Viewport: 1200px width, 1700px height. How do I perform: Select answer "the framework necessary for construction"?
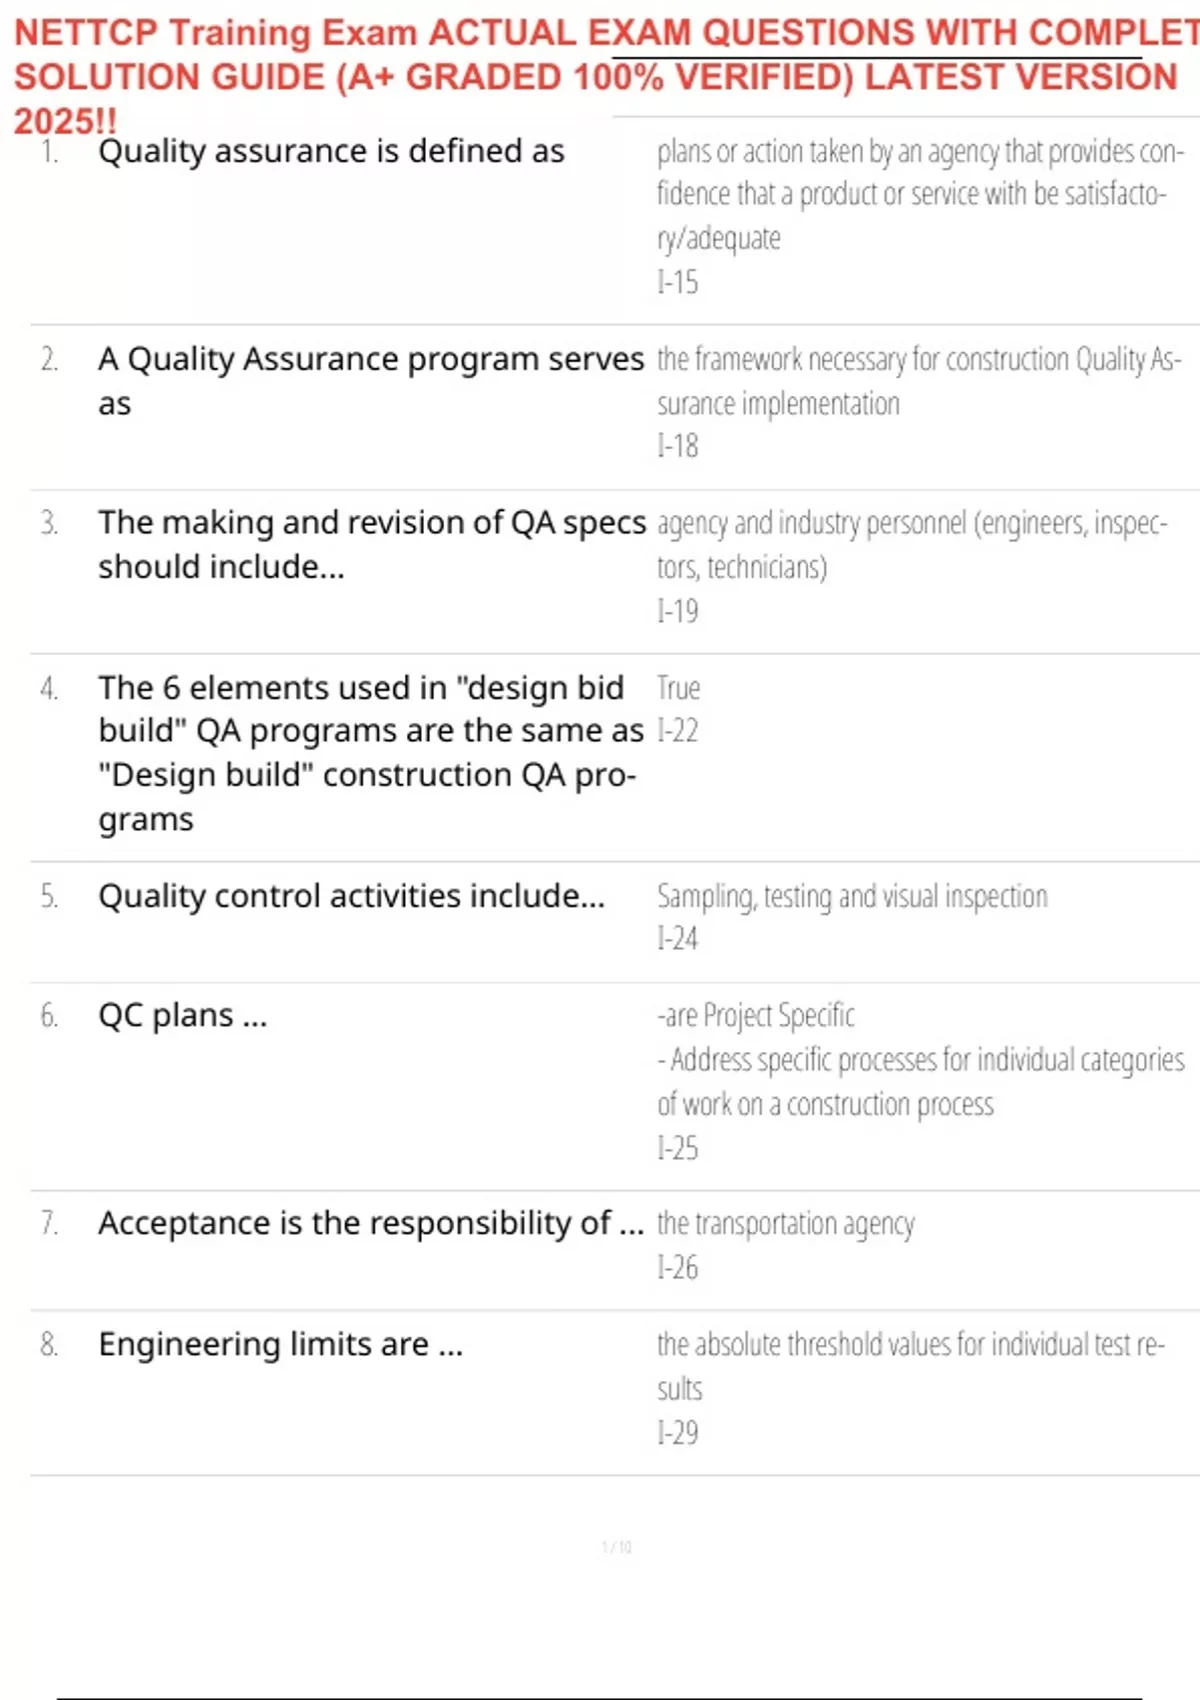tap(918, 380)
